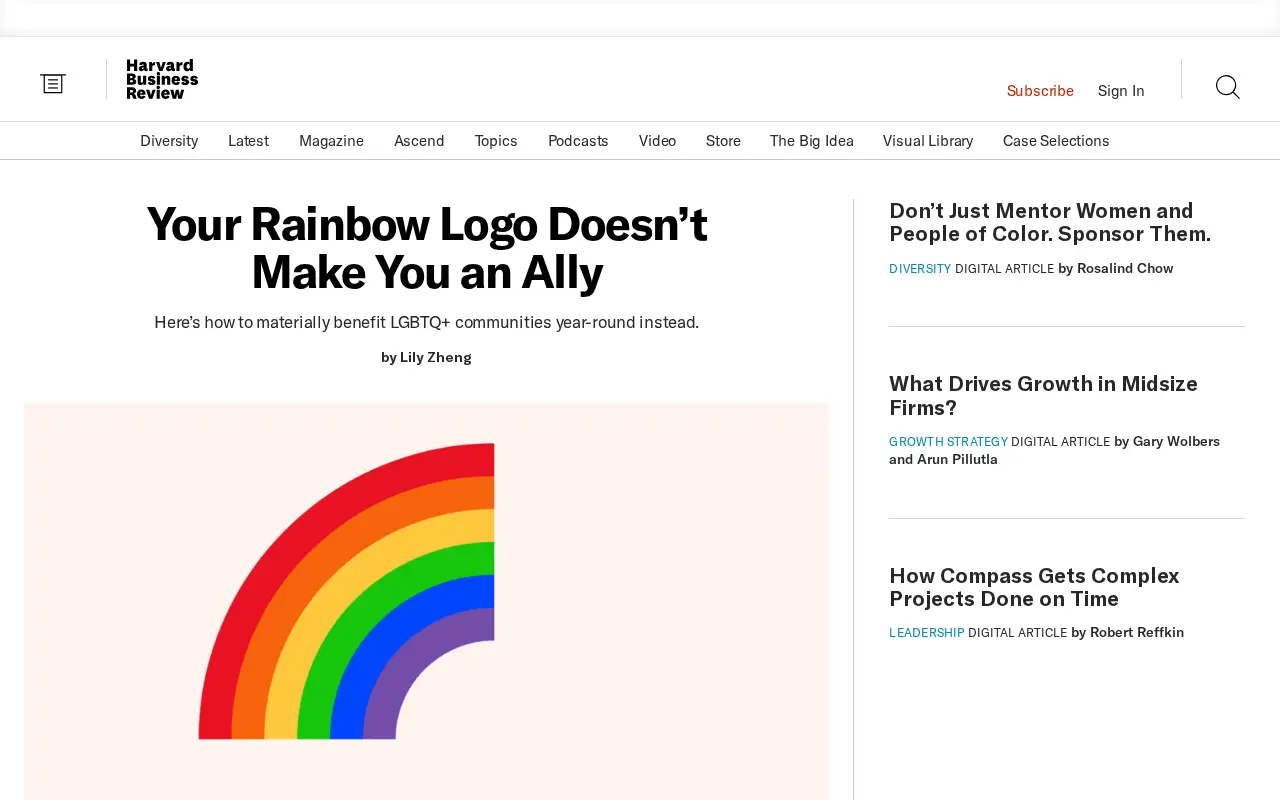Select Ascend in the navigation bar
The image size is (1280, 800).
pyautogui.click(x=419, y=141)
